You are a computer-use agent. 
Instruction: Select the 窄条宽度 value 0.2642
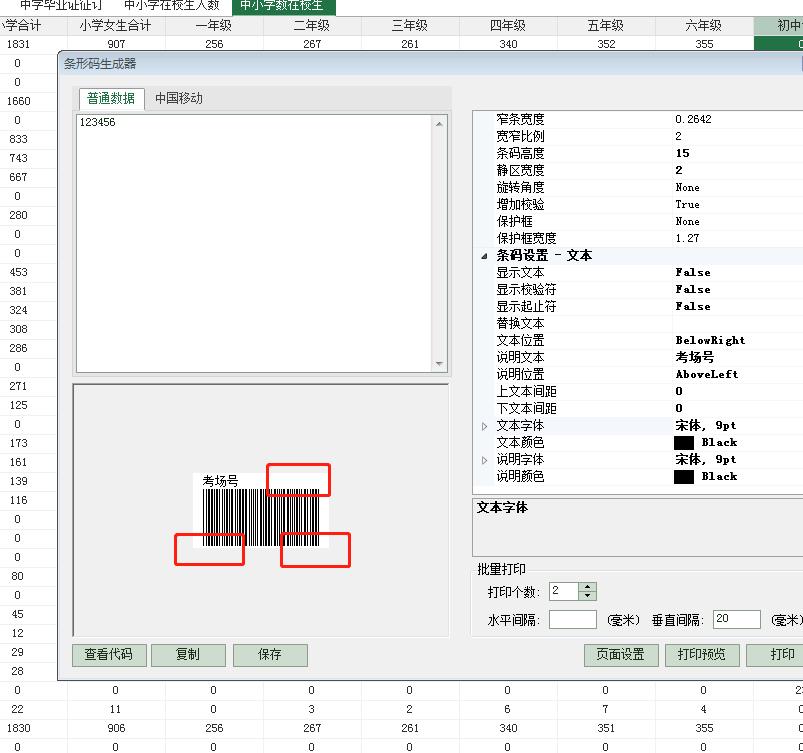pyautogui.click(x=693, y=119)
